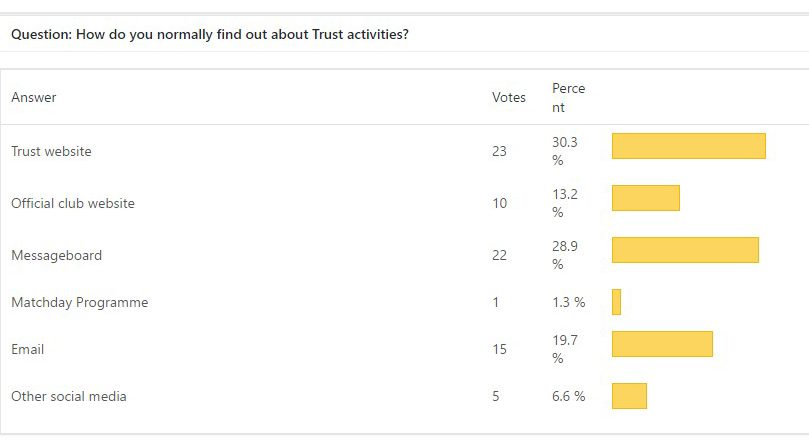809x447 pixels.
Task: Click the Messageboard yellow percentage bar
Action: pos(685,250)
